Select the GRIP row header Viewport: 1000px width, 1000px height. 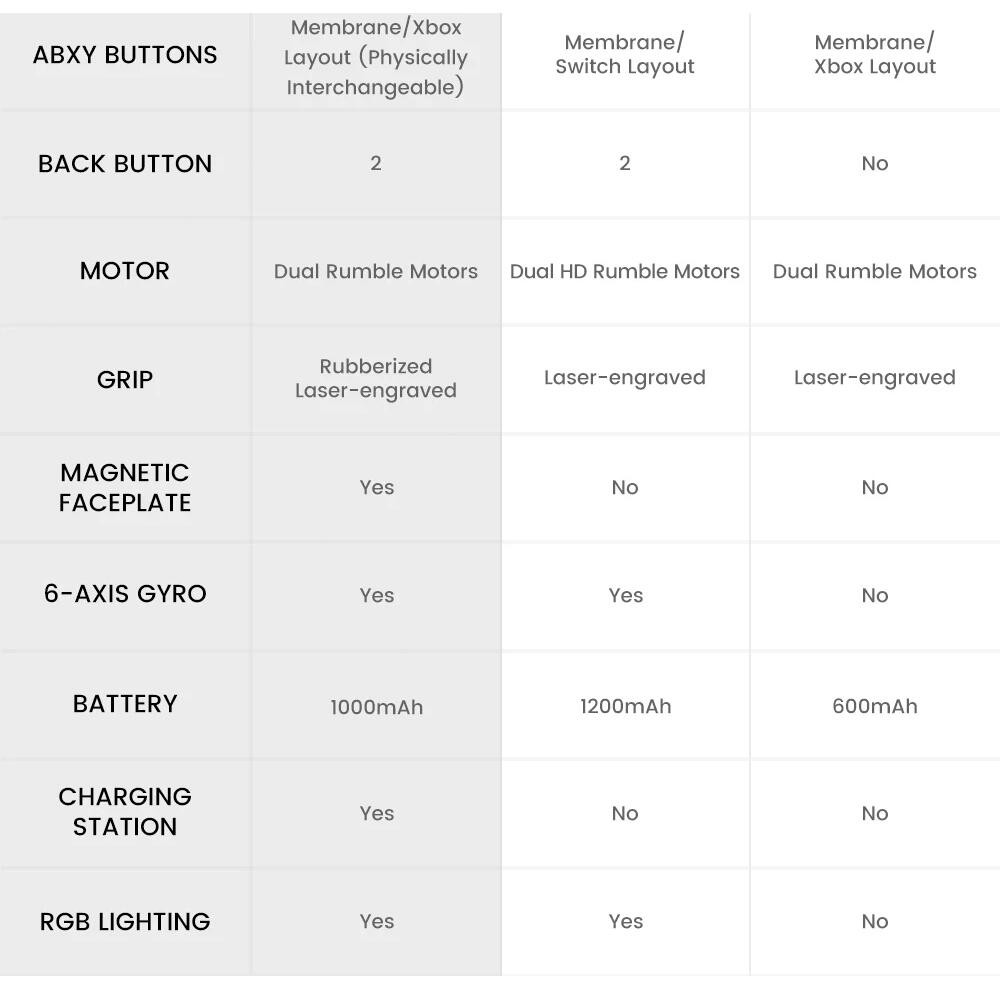125,380
